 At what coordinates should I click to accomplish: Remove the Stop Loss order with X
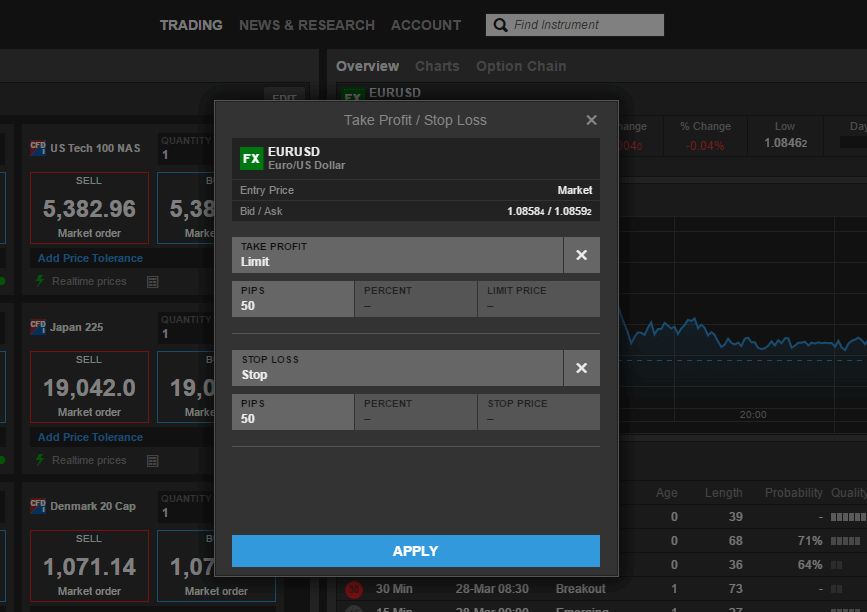tap(581, 368)
